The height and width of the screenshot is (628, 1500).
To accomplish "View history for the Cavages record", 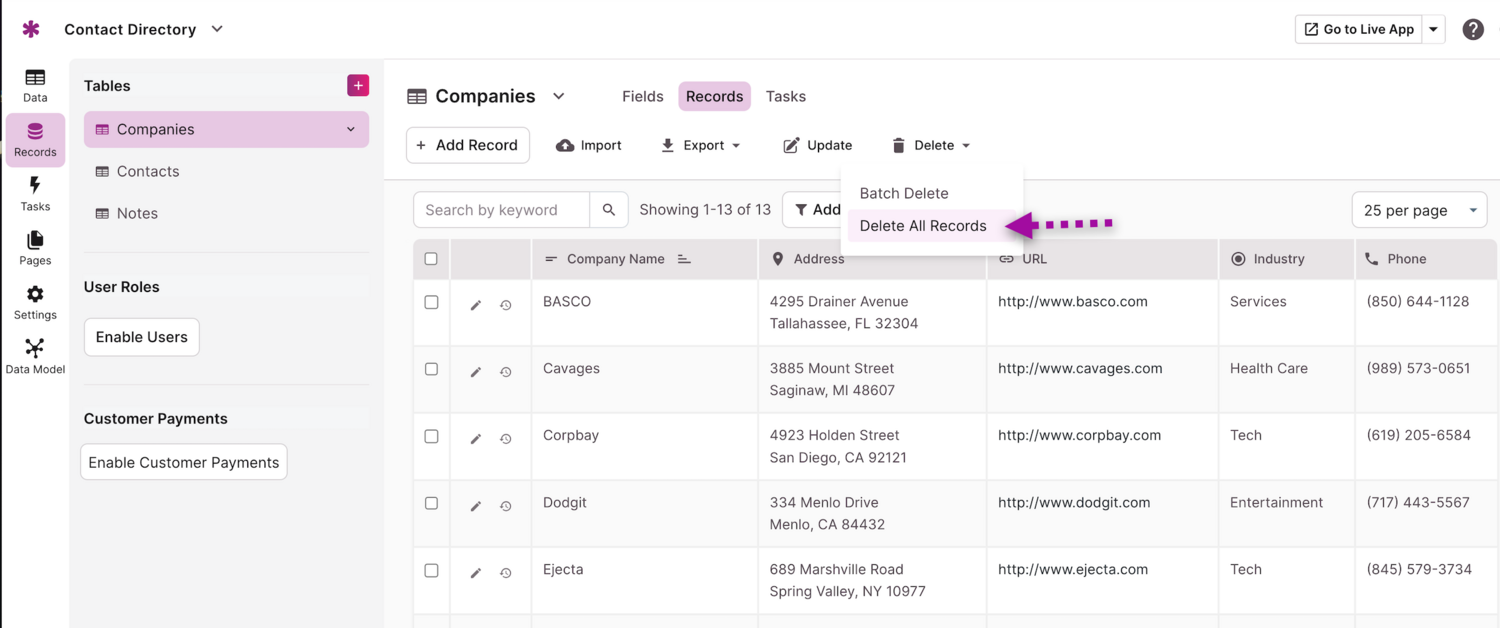I will 506,372.
